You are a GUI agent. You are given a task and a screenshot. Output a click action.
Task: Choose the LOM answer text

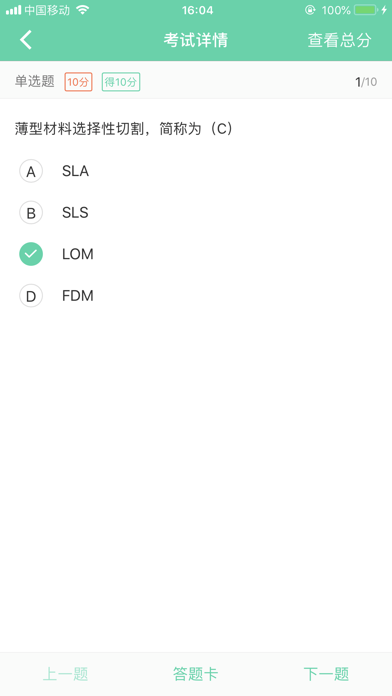coord(78,254)
